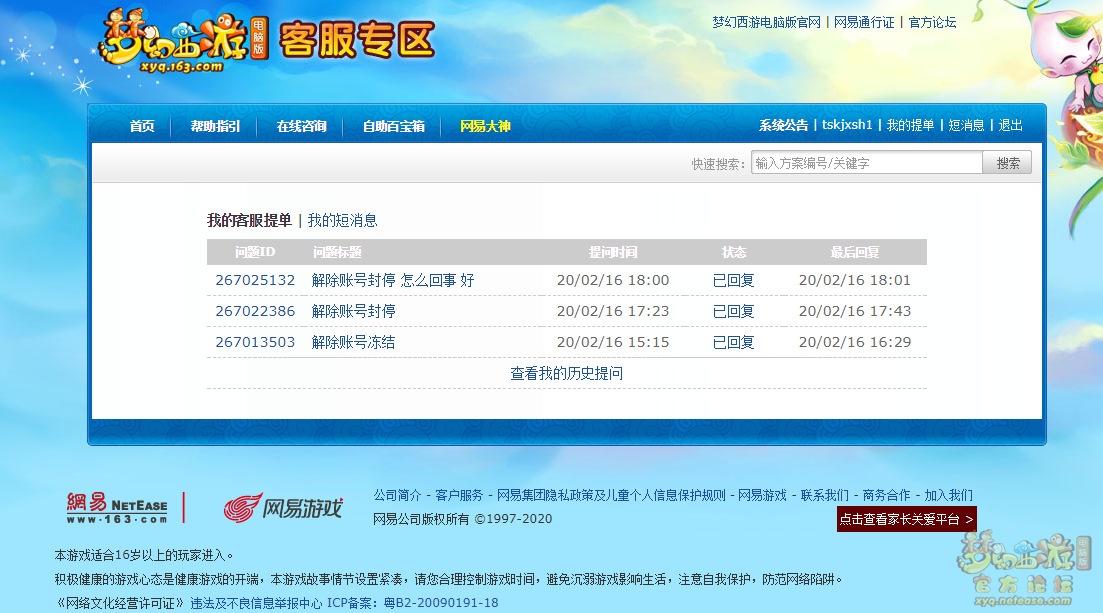The height and width of the screenshot is (613, 1103).
Task: Open the 联系我们 footer link
Action: [x=824, y=495]
